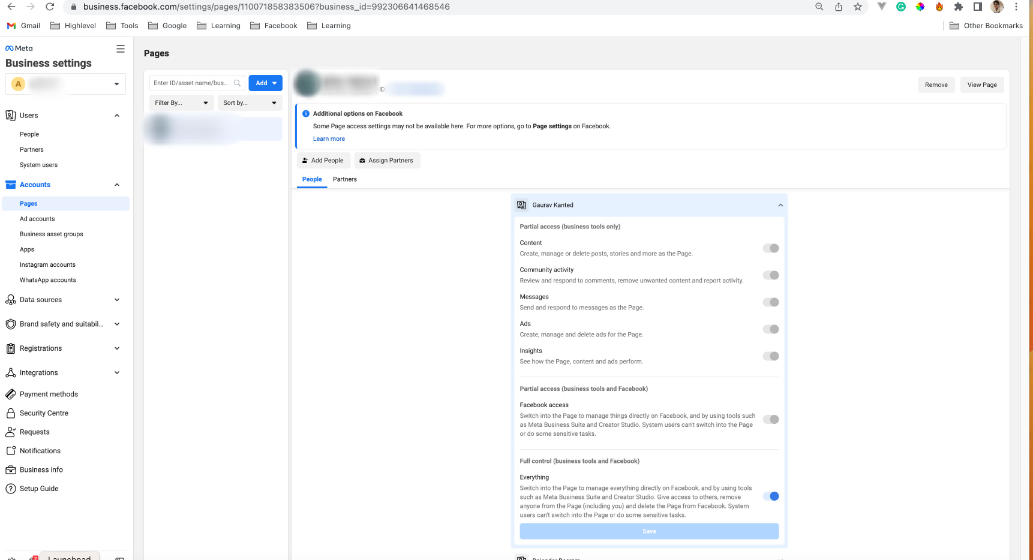Turn on the Messages access toggle
The width and height of the screenshot is (1033, 560).
click(x=771, y=302)
